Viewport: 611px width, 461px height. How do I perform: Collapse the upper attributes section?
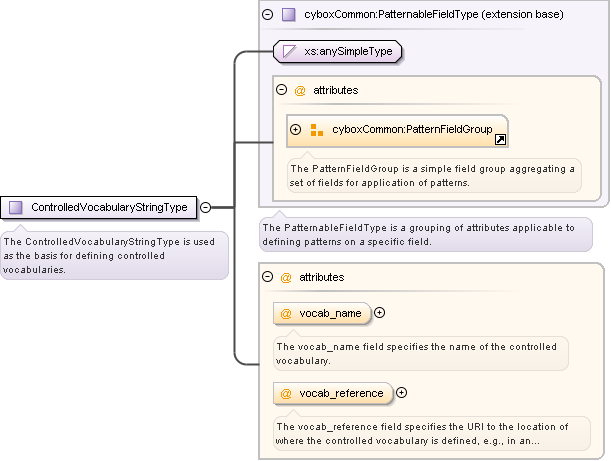click(x=281, y=90)
